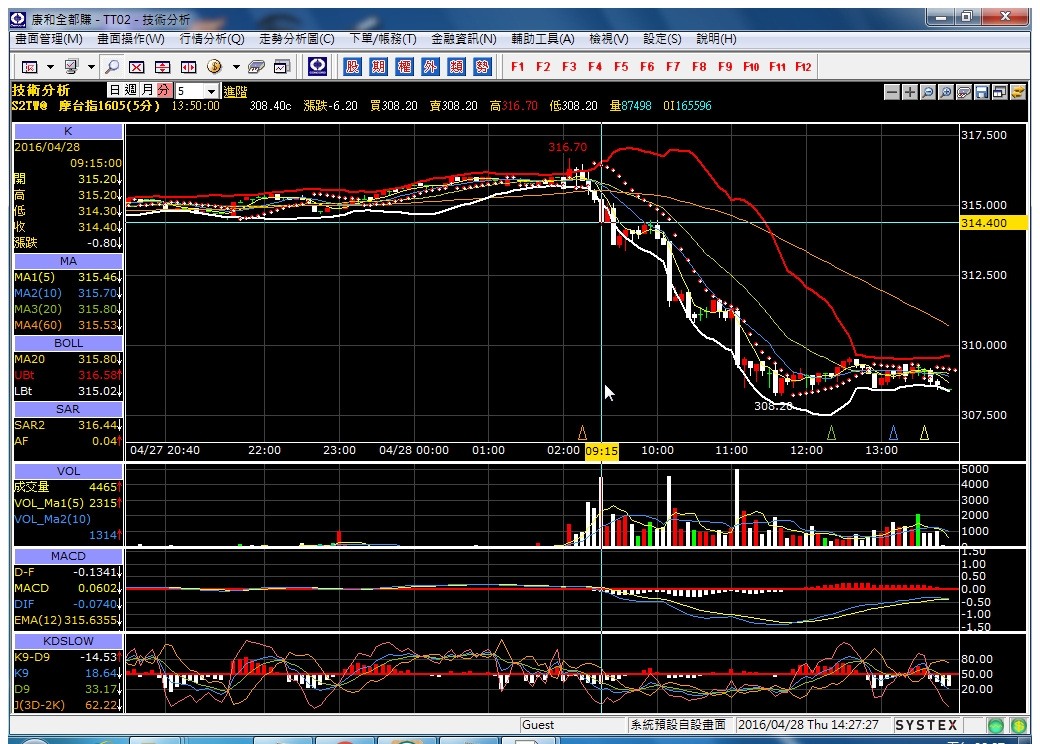Click the blue 期 futures button
This screenshot has width=1040, height=744.
[x=378, y=66]
